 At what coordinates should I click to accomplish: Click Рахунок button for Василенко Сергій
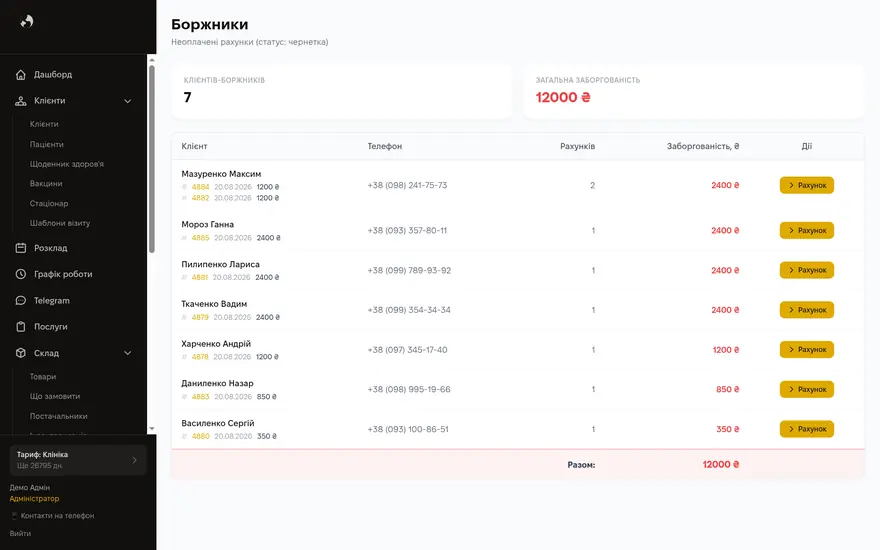tap(806, 429)
